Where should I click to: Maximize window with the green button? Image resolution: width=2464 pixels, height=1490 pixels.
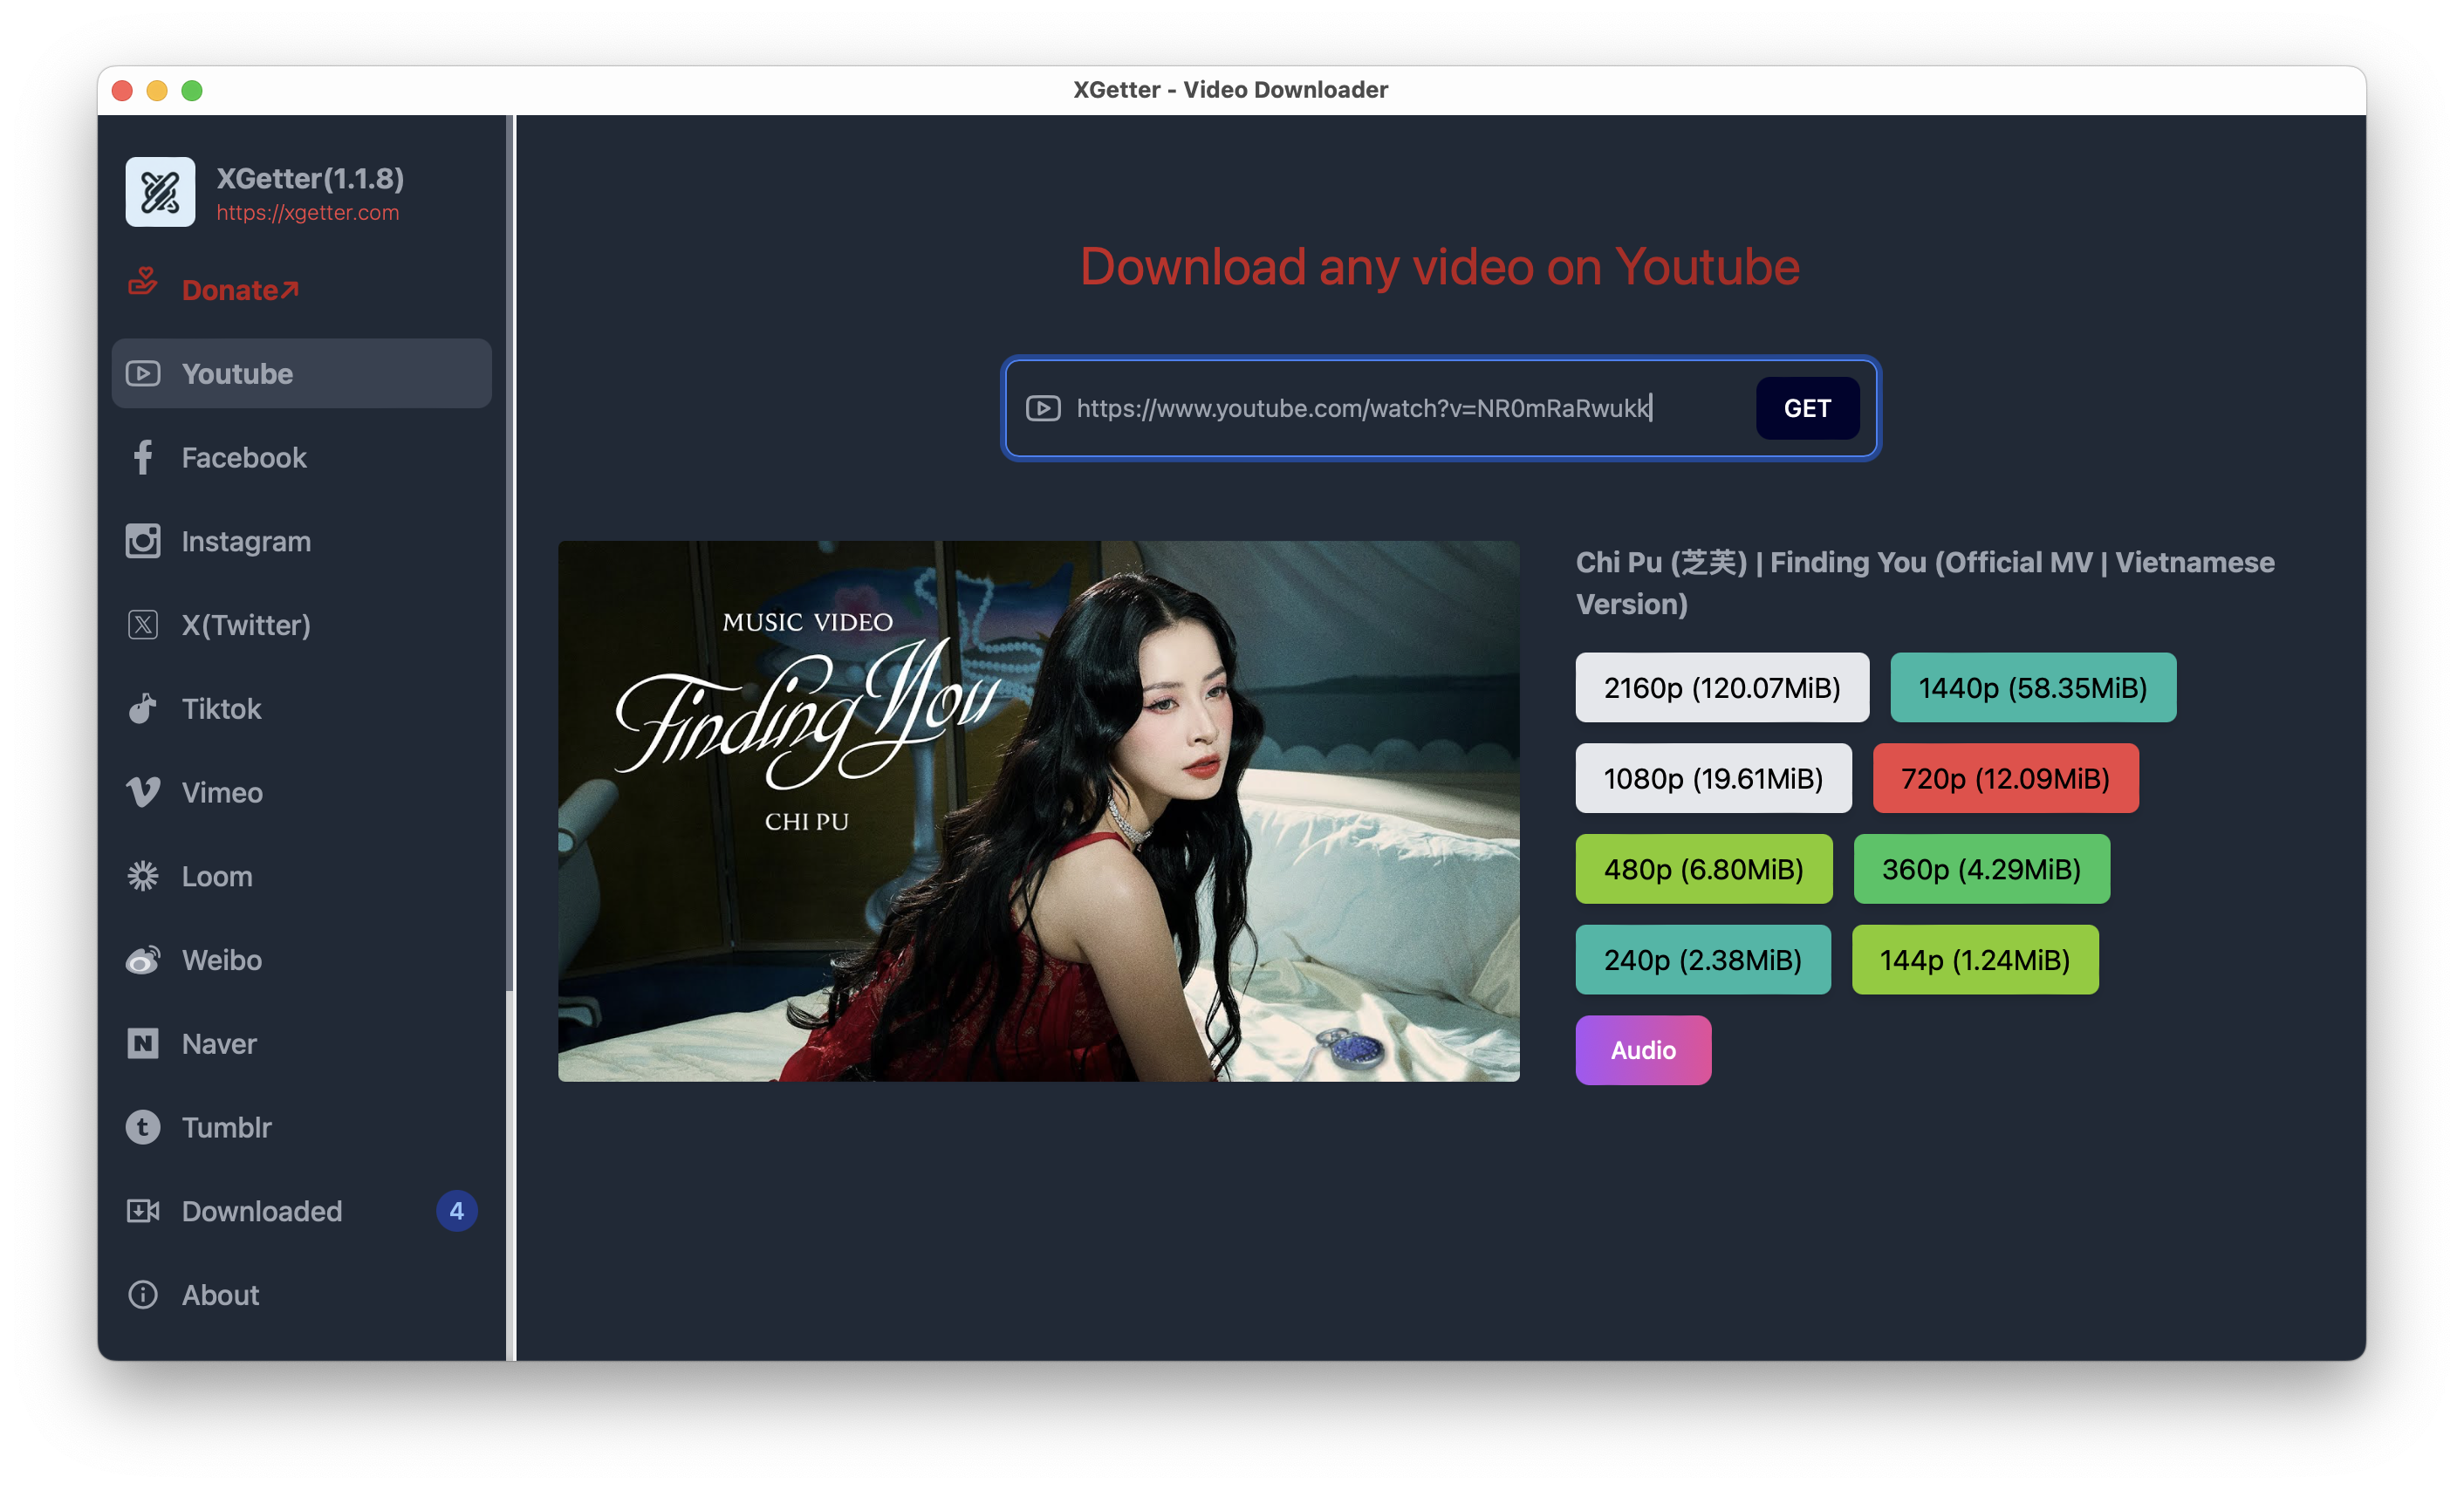pos(192,91)
